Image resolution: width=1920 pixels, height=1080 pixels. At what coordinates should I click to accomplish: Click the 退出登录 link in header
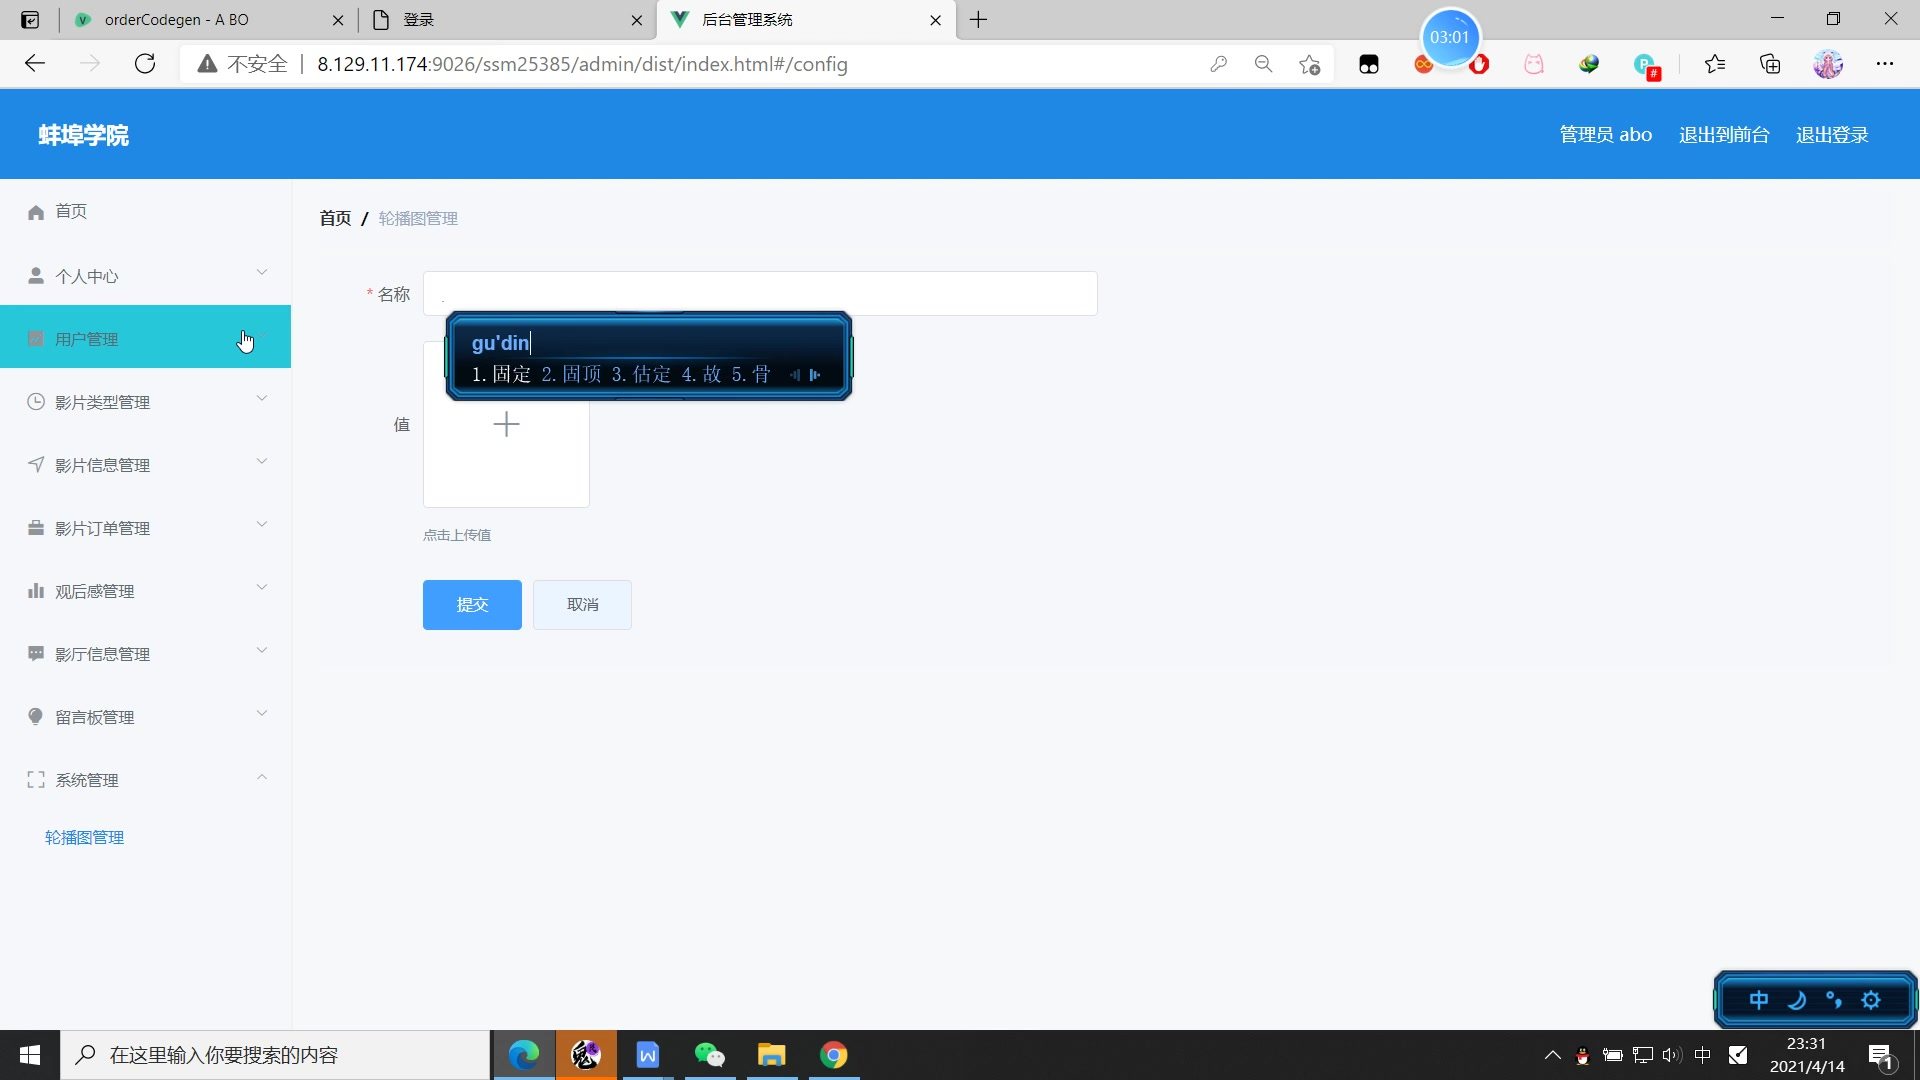[1832, 135]
